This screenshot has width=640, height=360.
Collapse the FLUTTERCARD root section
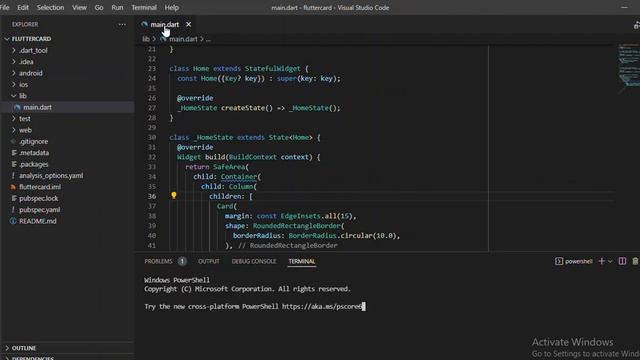tap(7, 39)
